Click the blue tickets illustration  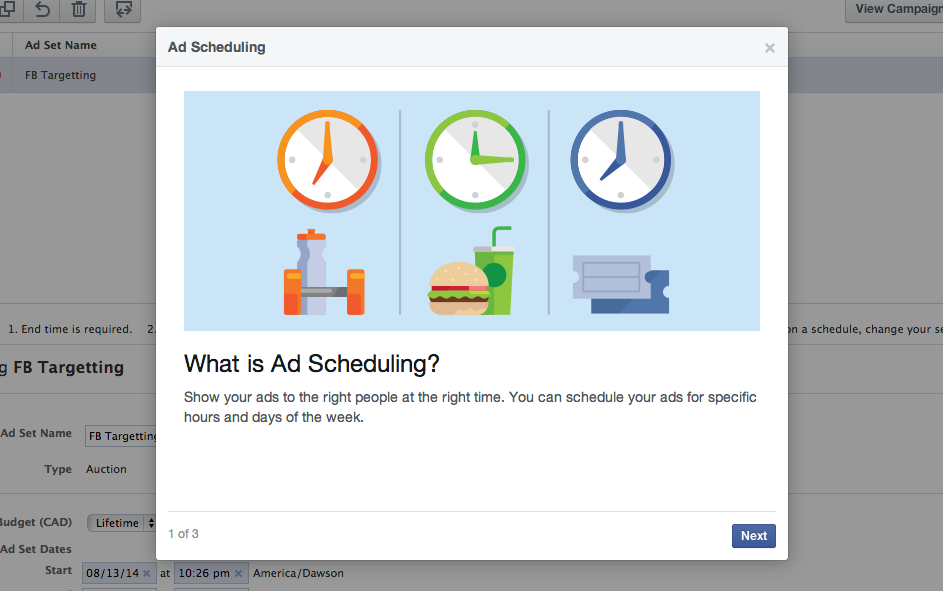[x=621, y=283]
